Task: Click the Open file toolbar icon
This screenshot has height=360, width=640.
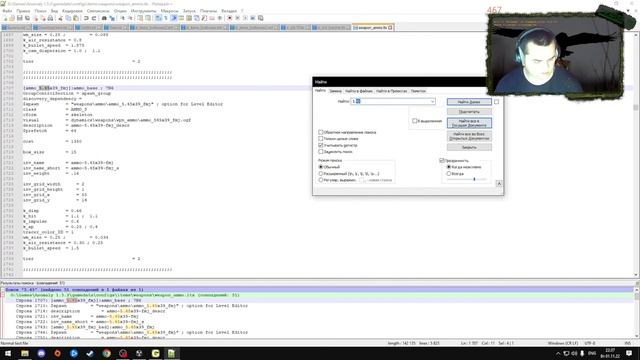Action: [x=12, y=18]
